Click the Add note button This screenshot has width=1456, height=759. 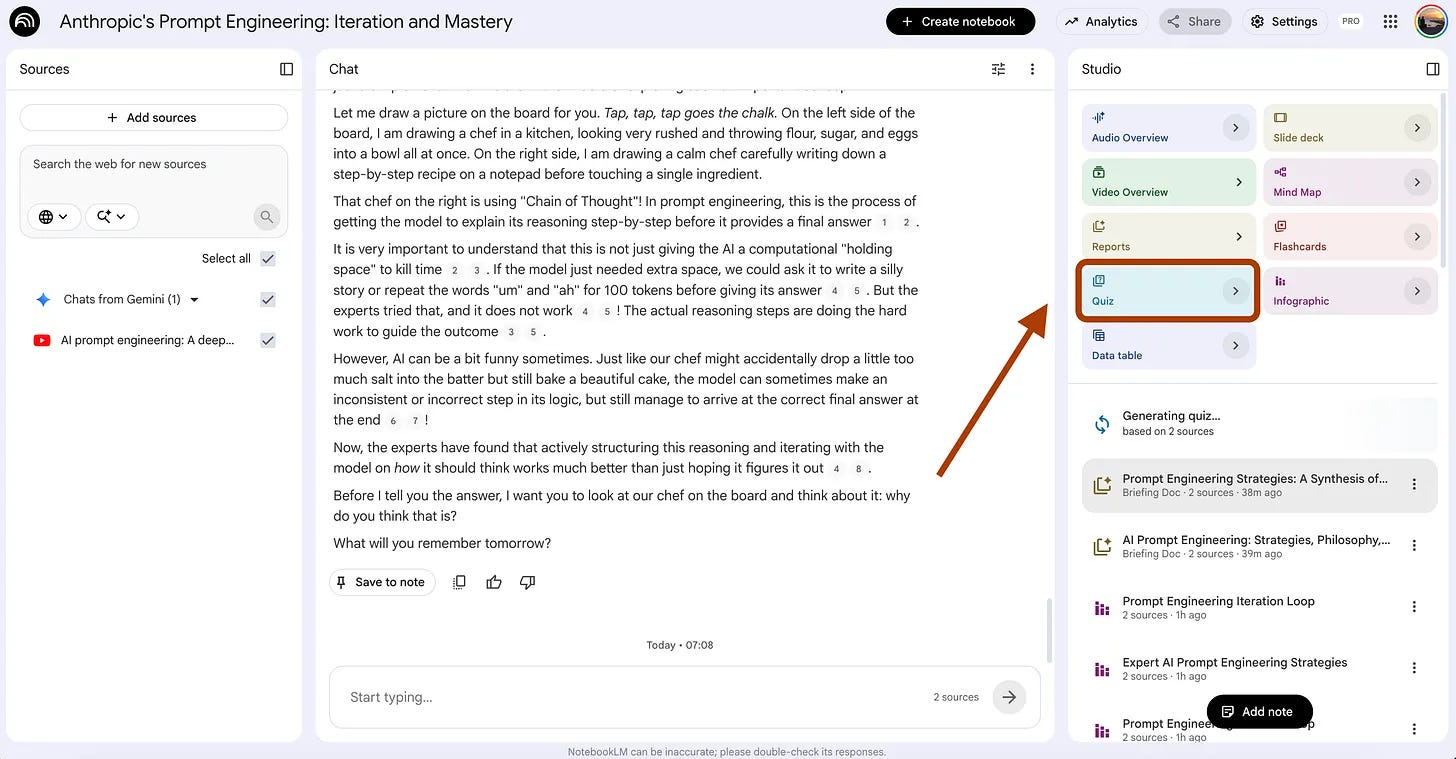pyautogui.click(x=1259, y=712)
